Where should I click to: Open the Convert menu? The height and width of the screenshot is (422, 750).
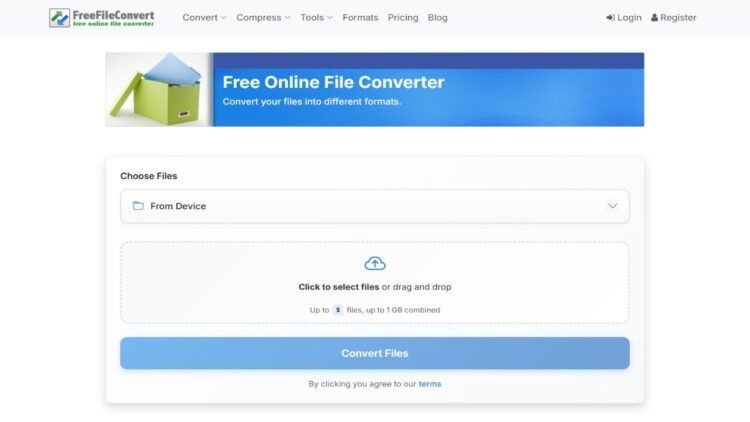click(x=204, y=18)
